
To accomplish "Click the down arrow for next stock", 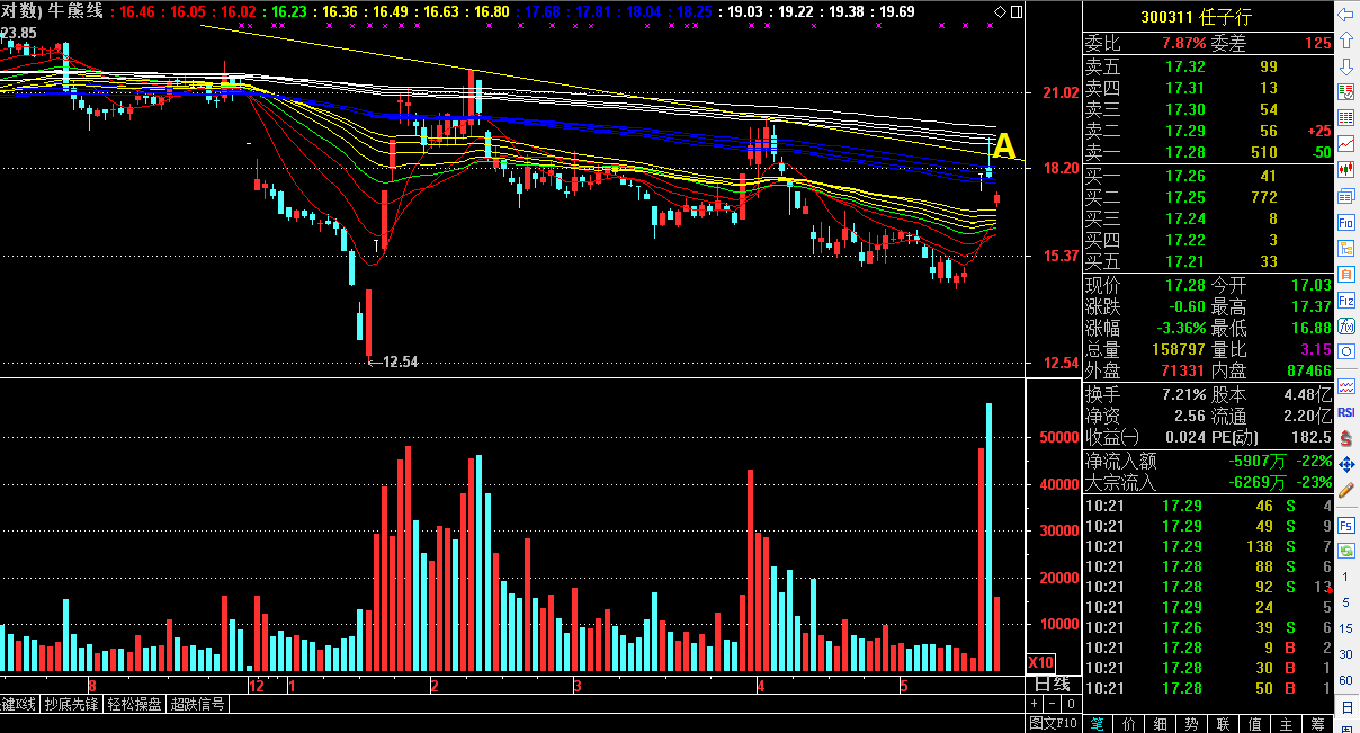I will pyautogui.click(x=1346, y=68).
